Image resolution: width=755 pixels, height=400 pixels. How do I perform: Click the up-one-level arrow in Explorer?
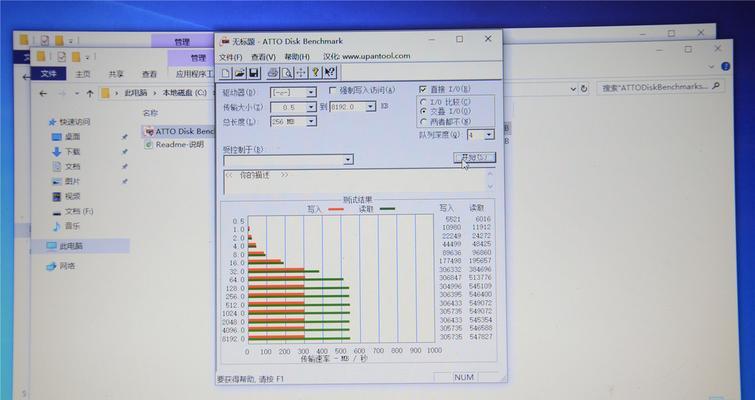[x=90, y=94]
